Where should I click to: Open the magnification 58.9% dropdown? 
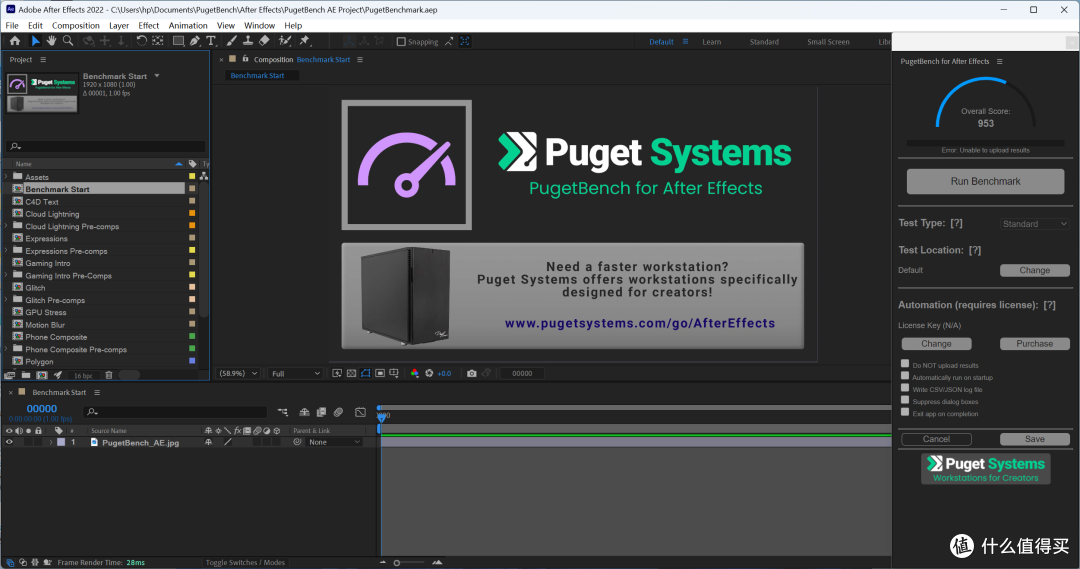point(238,373)
